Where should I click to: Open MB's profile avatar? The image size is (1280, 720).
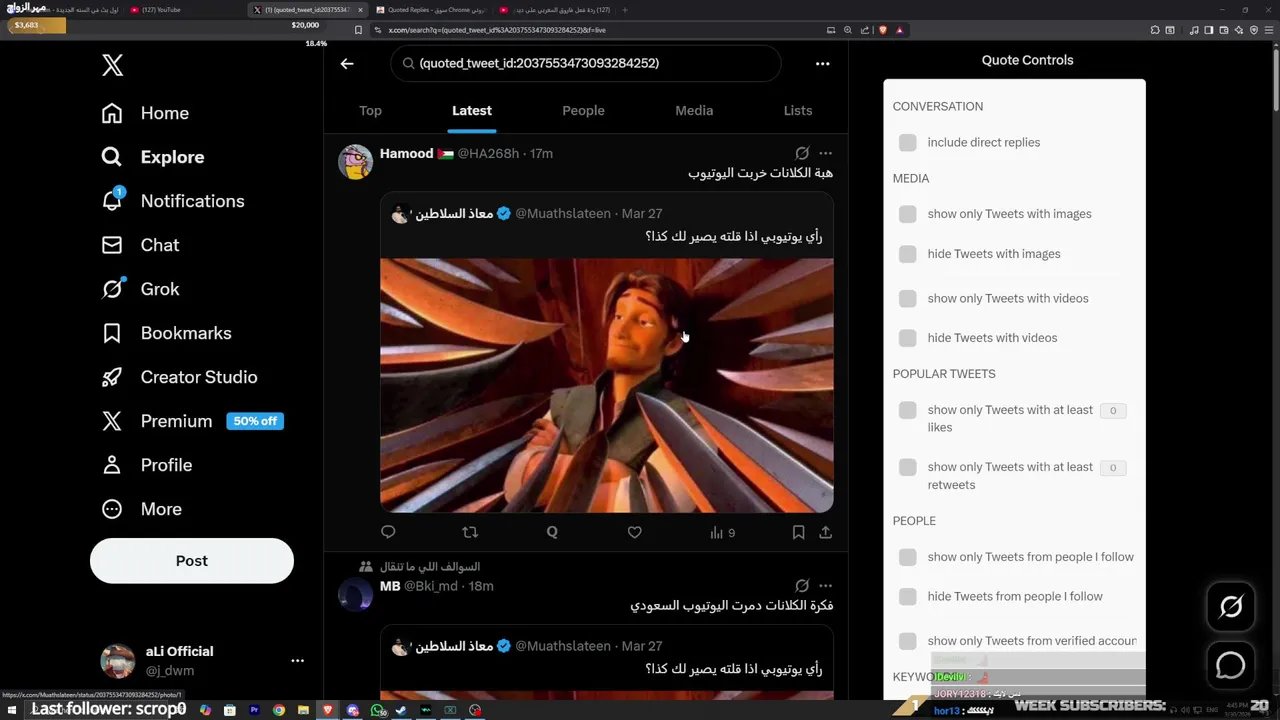[x=355, y=594]
